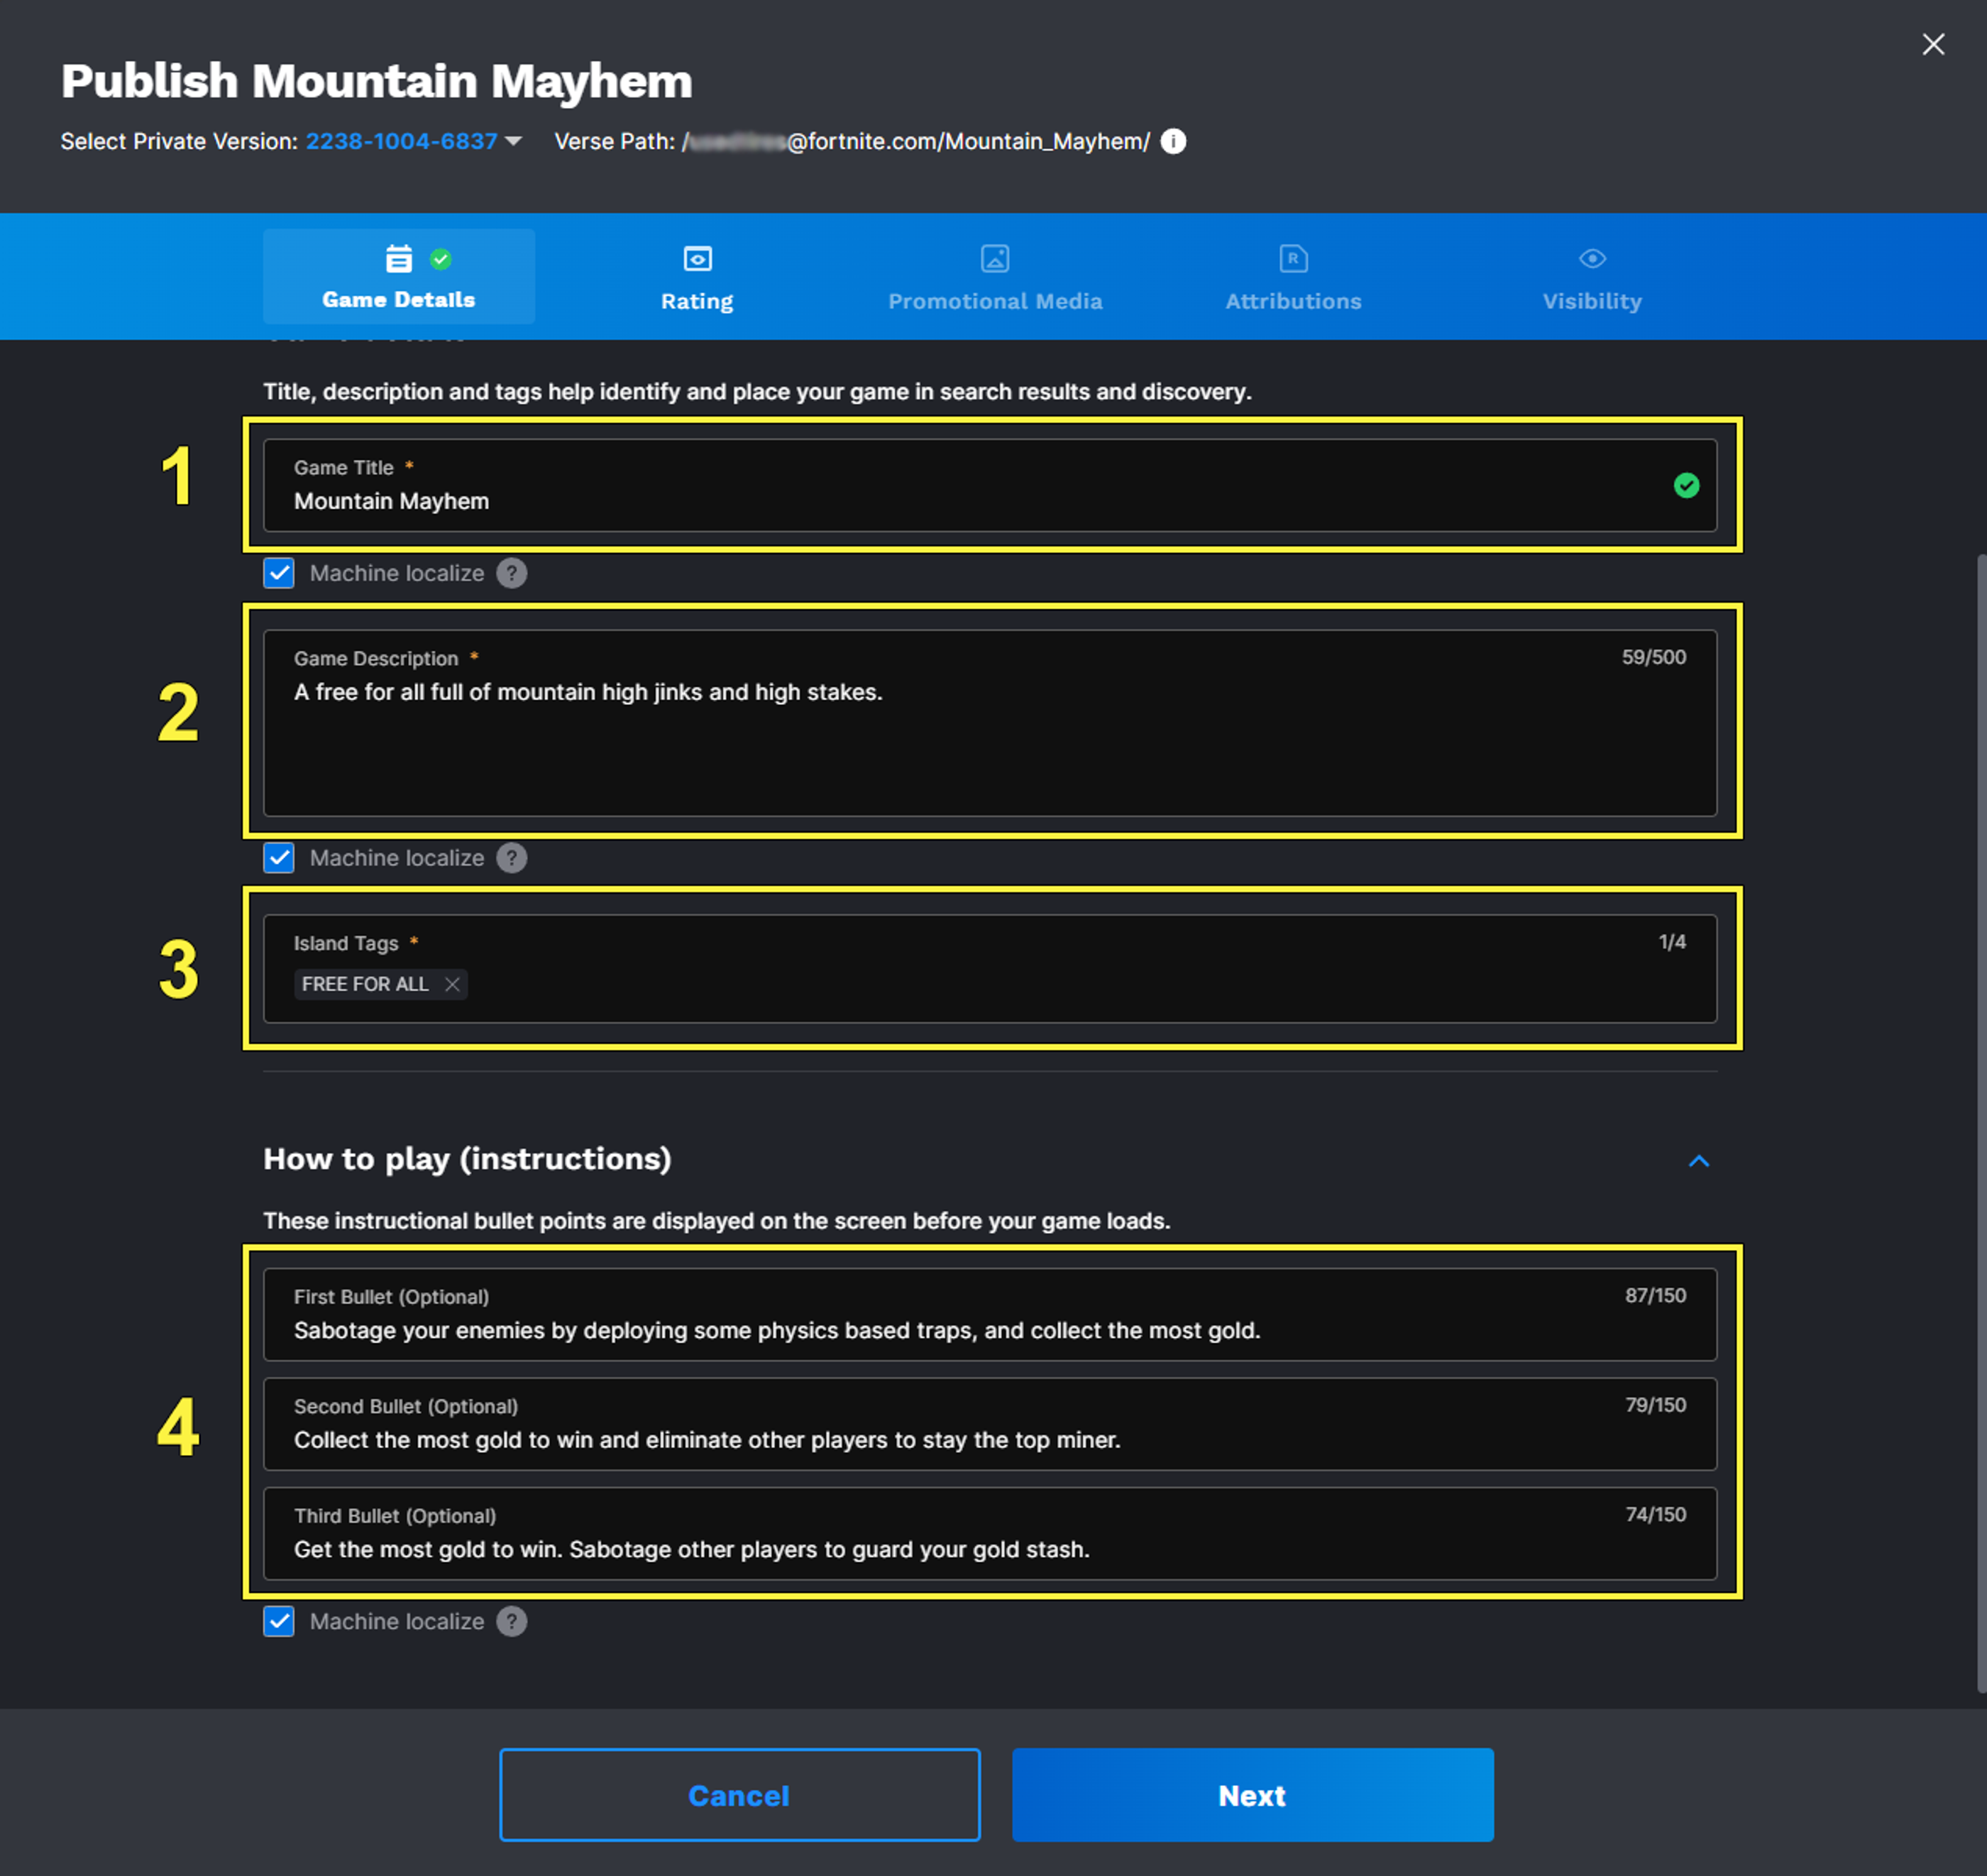Click the First Bullet input field
This screenshot has width=1987, height=1876.
pyautogui.click(x=989, y=1314)
